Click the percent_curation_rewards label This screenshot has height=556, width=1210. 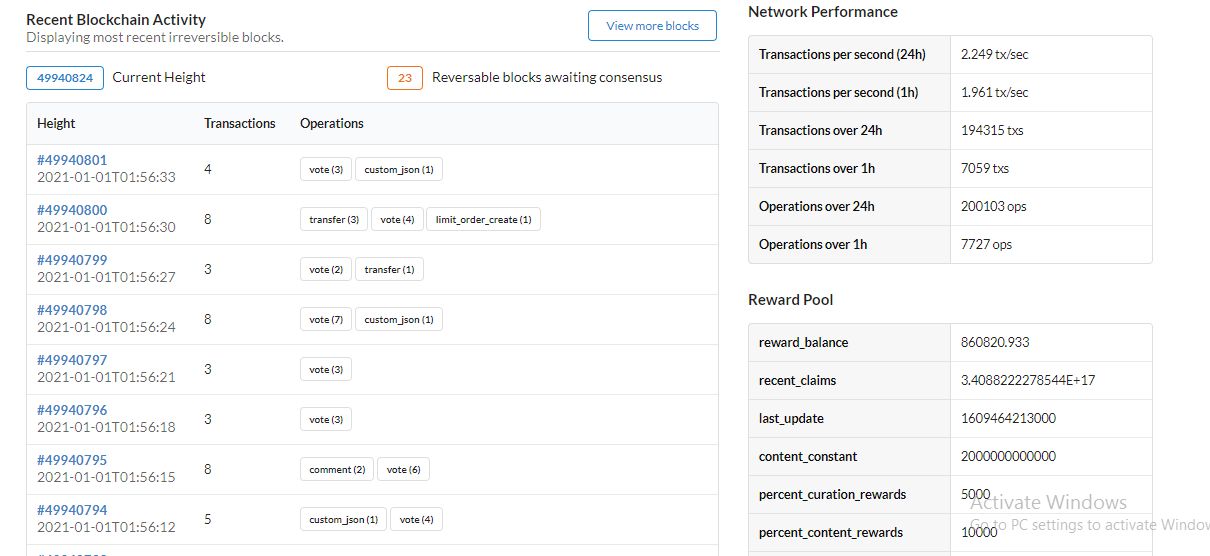(832, 494)
